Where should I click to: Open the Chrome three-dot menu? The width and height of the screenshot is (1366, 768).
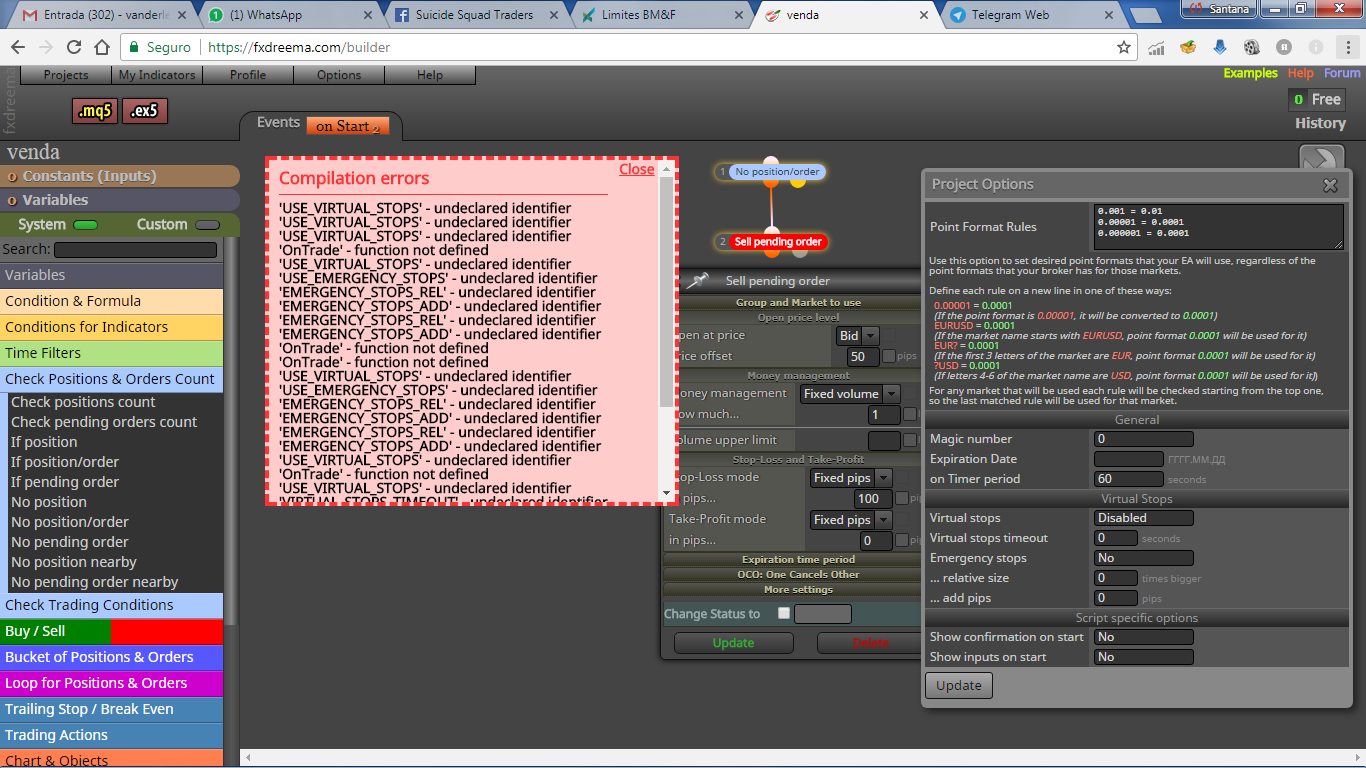(x=1346, y=47)
